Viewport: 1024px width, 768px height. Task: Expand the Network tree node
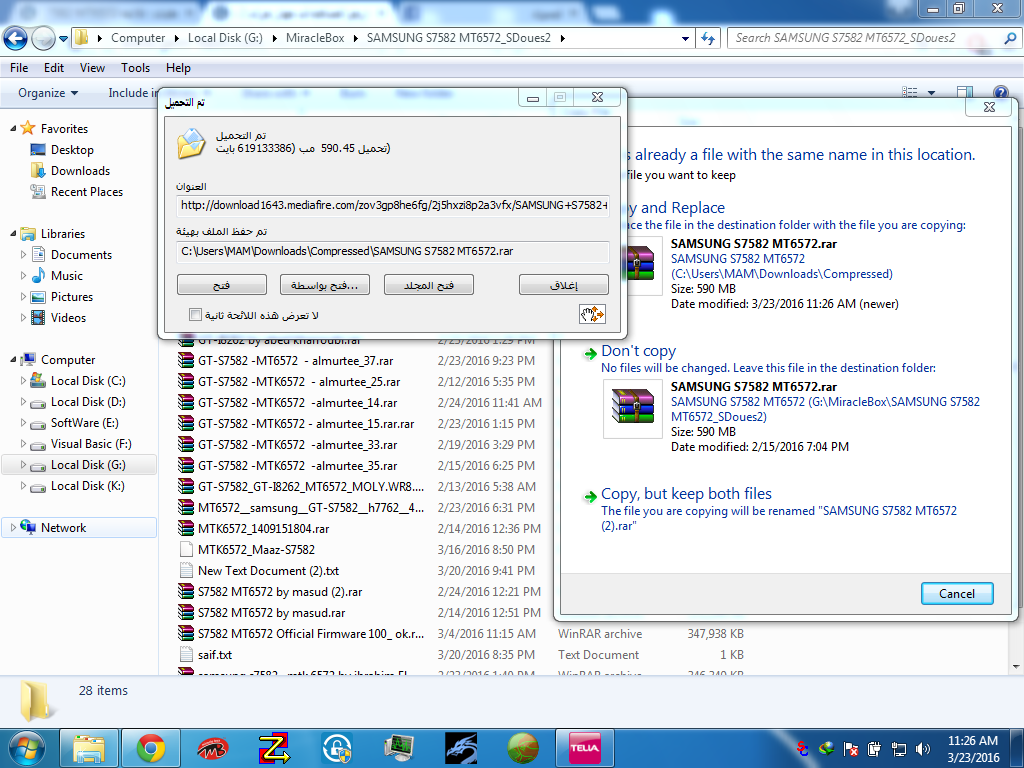tap(13, 527)
